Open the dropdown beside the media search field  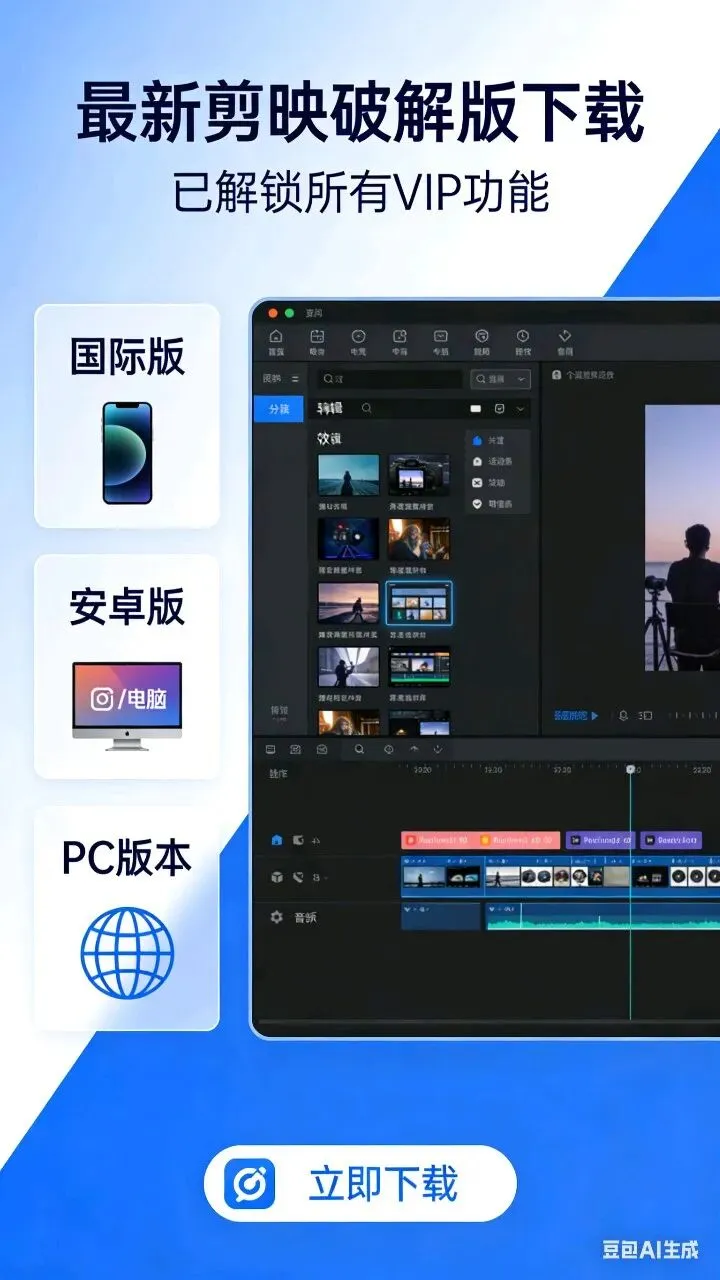click(x=501, y=379)
